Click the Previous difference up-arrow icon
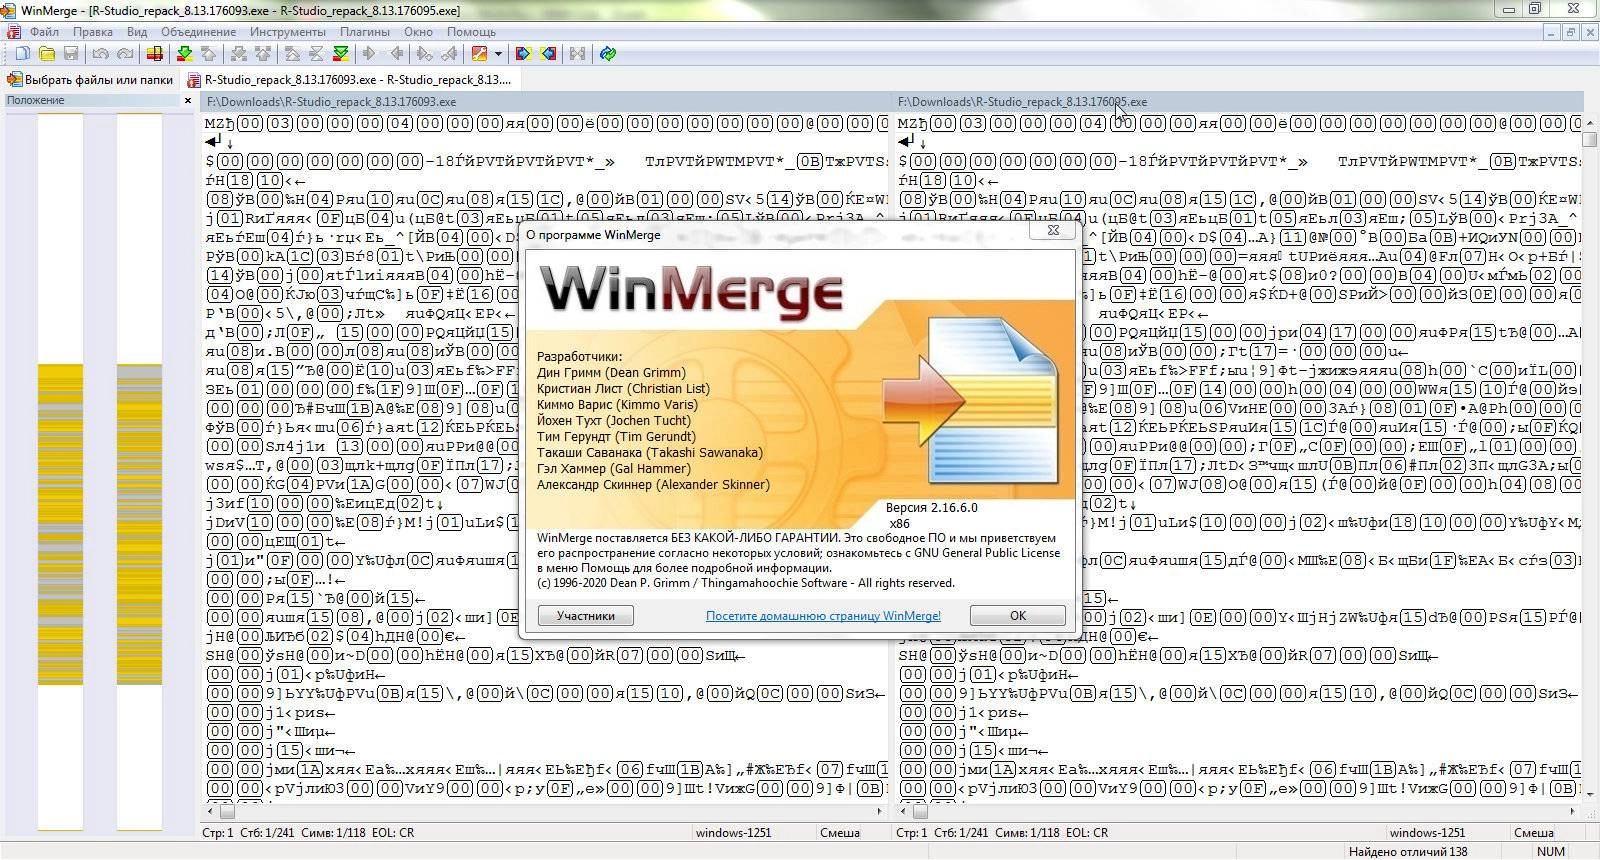1600x860 pixels. pos(208,54)
